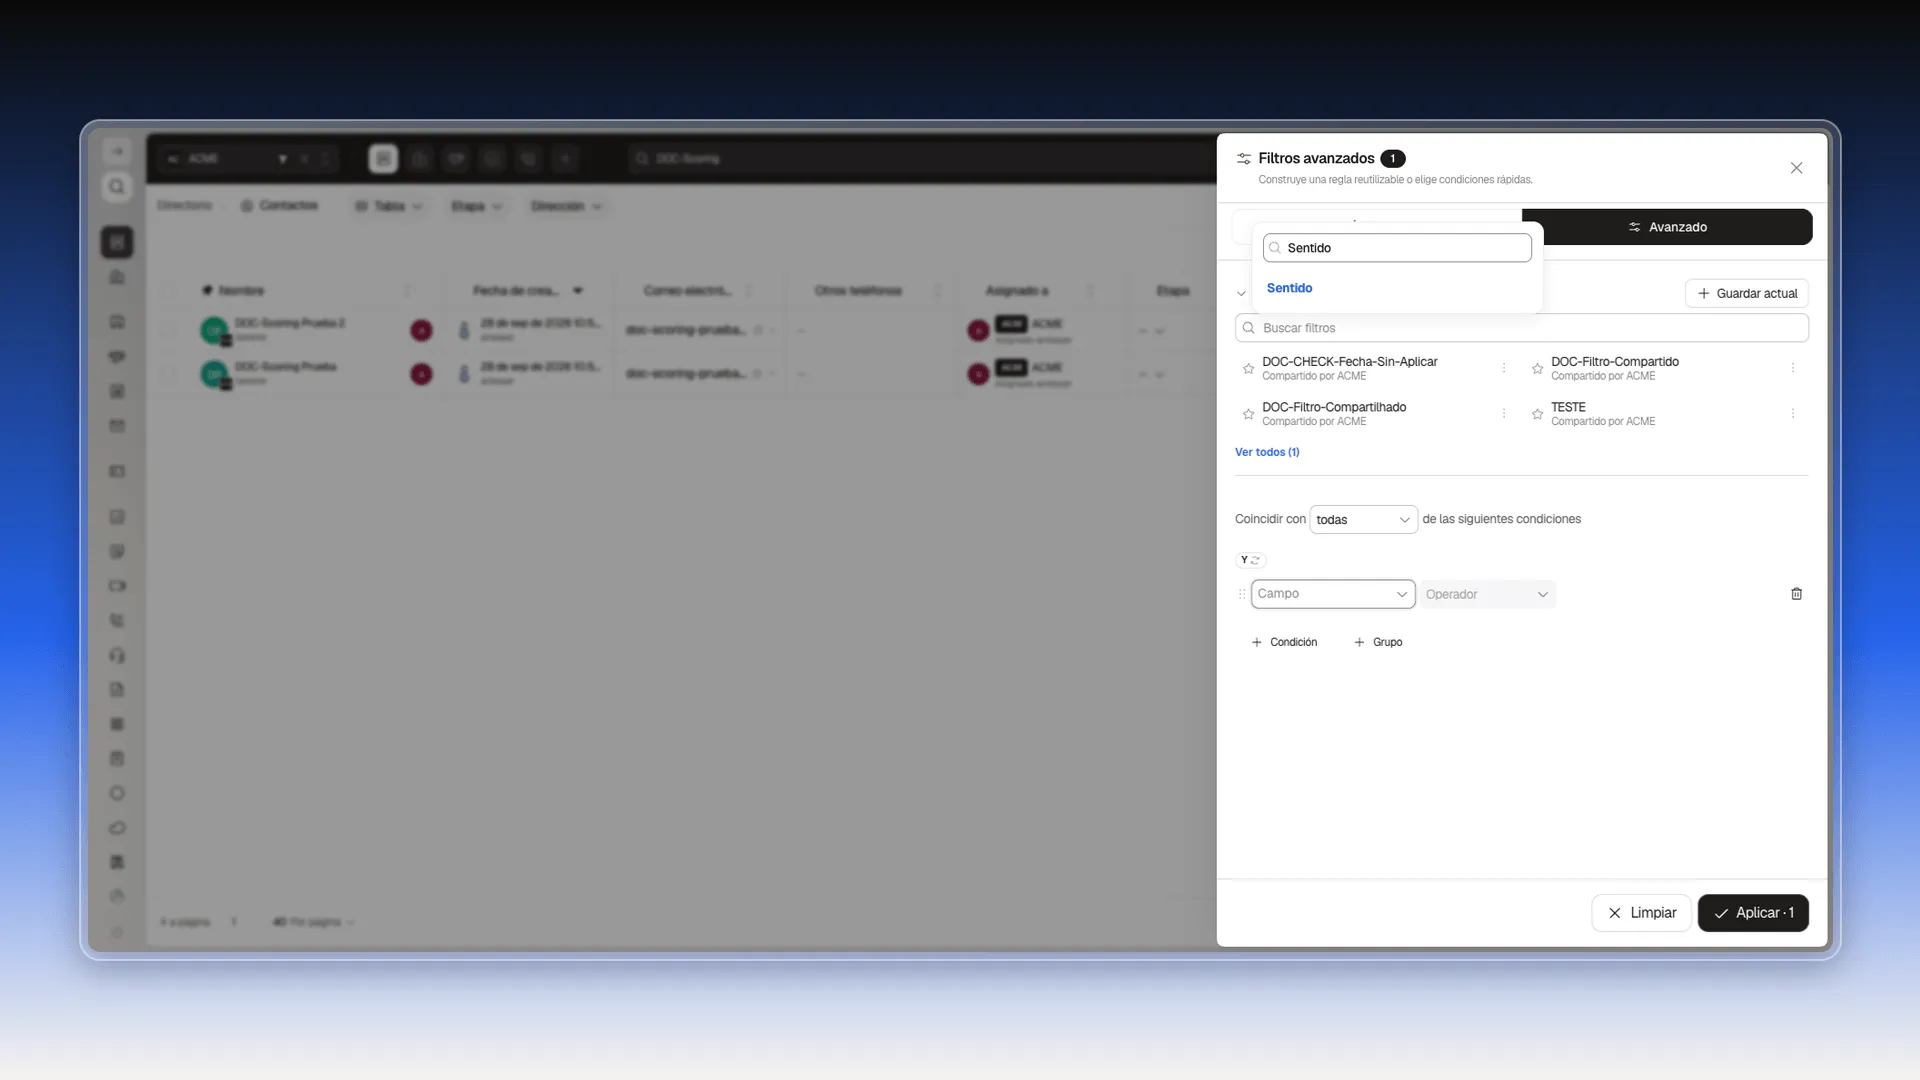Viewport: 1920px width, 1080px height.
Task: Open options menu for DOC-Filtro-Compartido
Action: pyautogui.click(x=1792, y=368)
